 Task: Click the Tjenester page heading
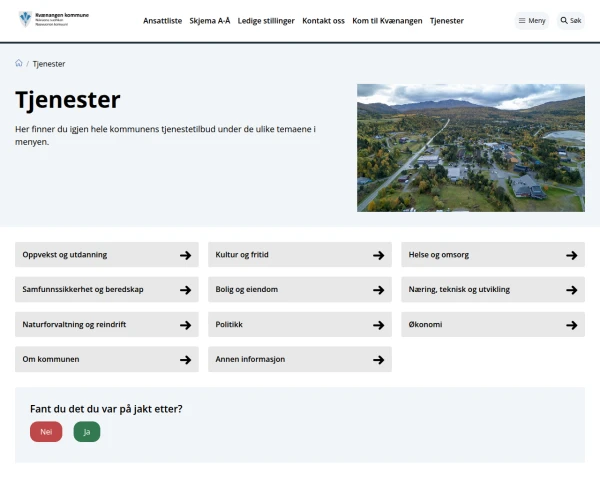(68, 100)
